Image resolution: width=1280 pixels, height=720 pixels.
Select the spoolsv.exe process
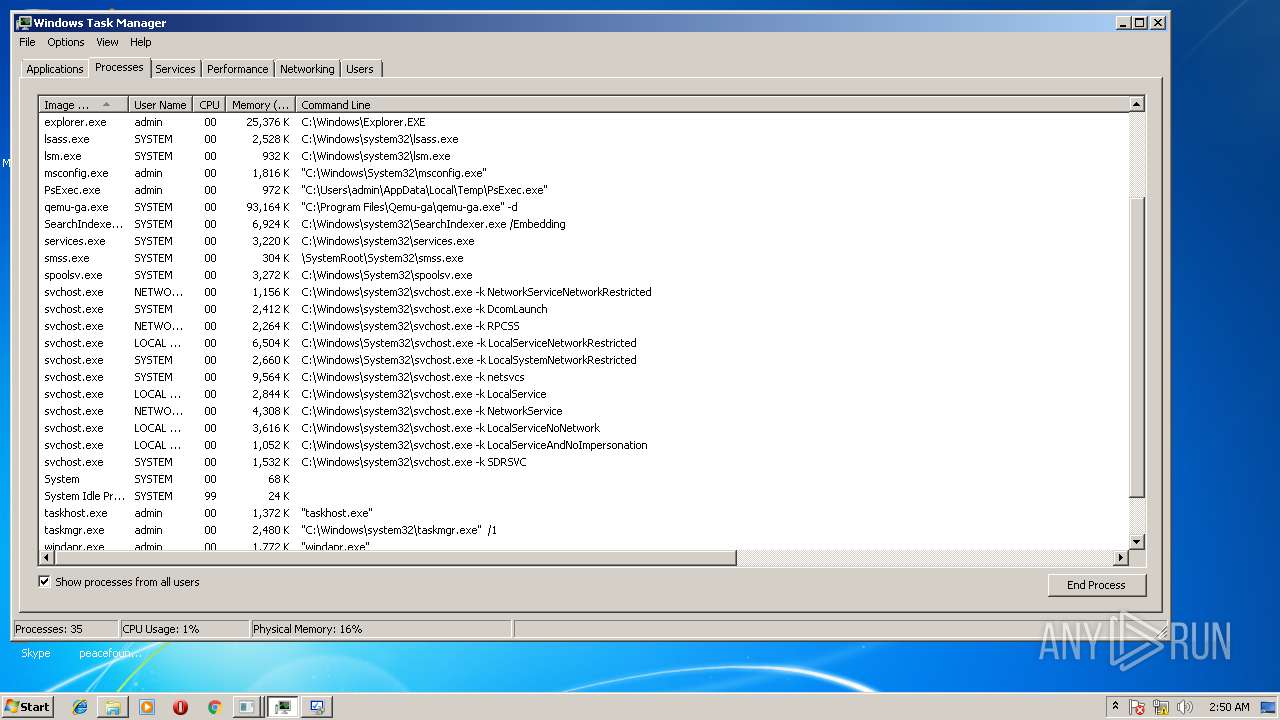tap(583, 275)
